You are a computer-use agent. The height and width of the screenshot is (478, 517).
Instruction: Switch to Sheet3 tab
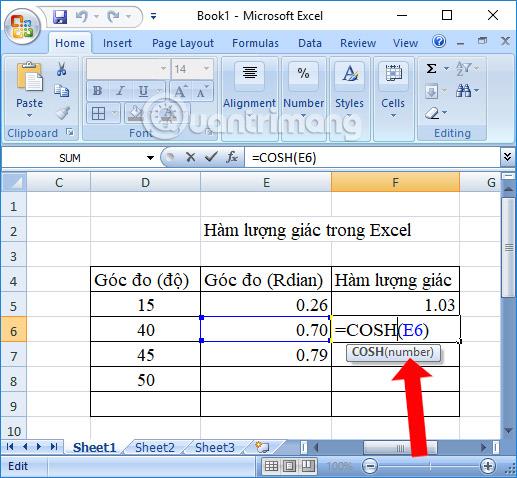click(x=215, y=447)
